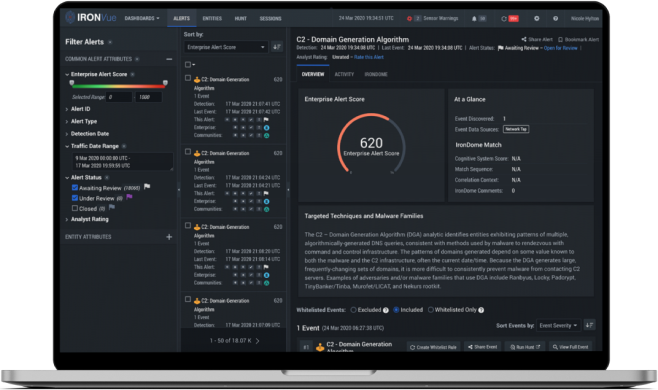The image size is (658, 390).
Task: Check the select-all alerts checkbox
Action: tap(188, 64)
